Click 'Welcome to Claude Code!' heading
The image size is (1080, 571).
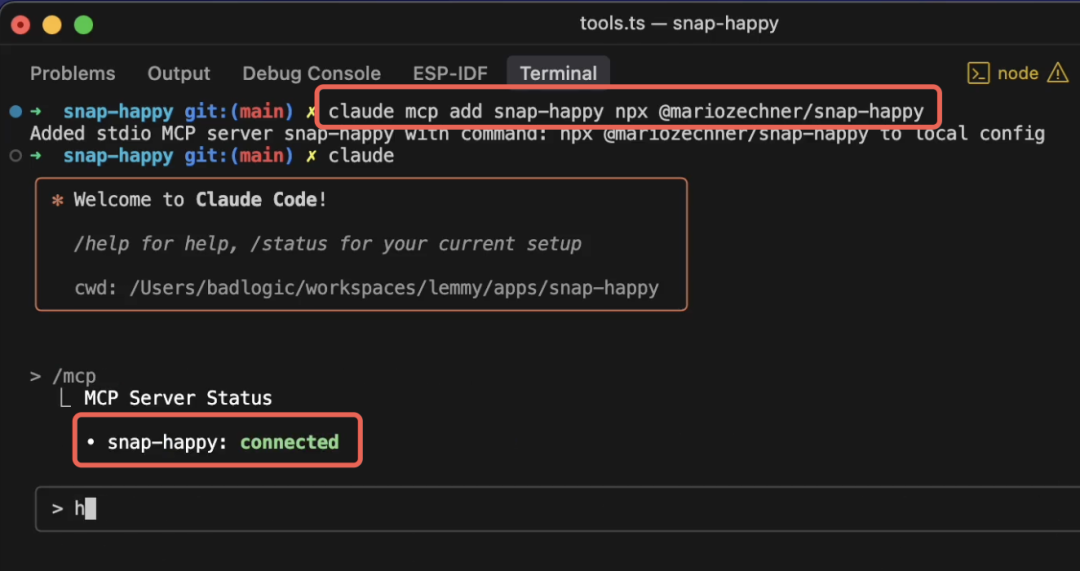click(x=200, y=200)
